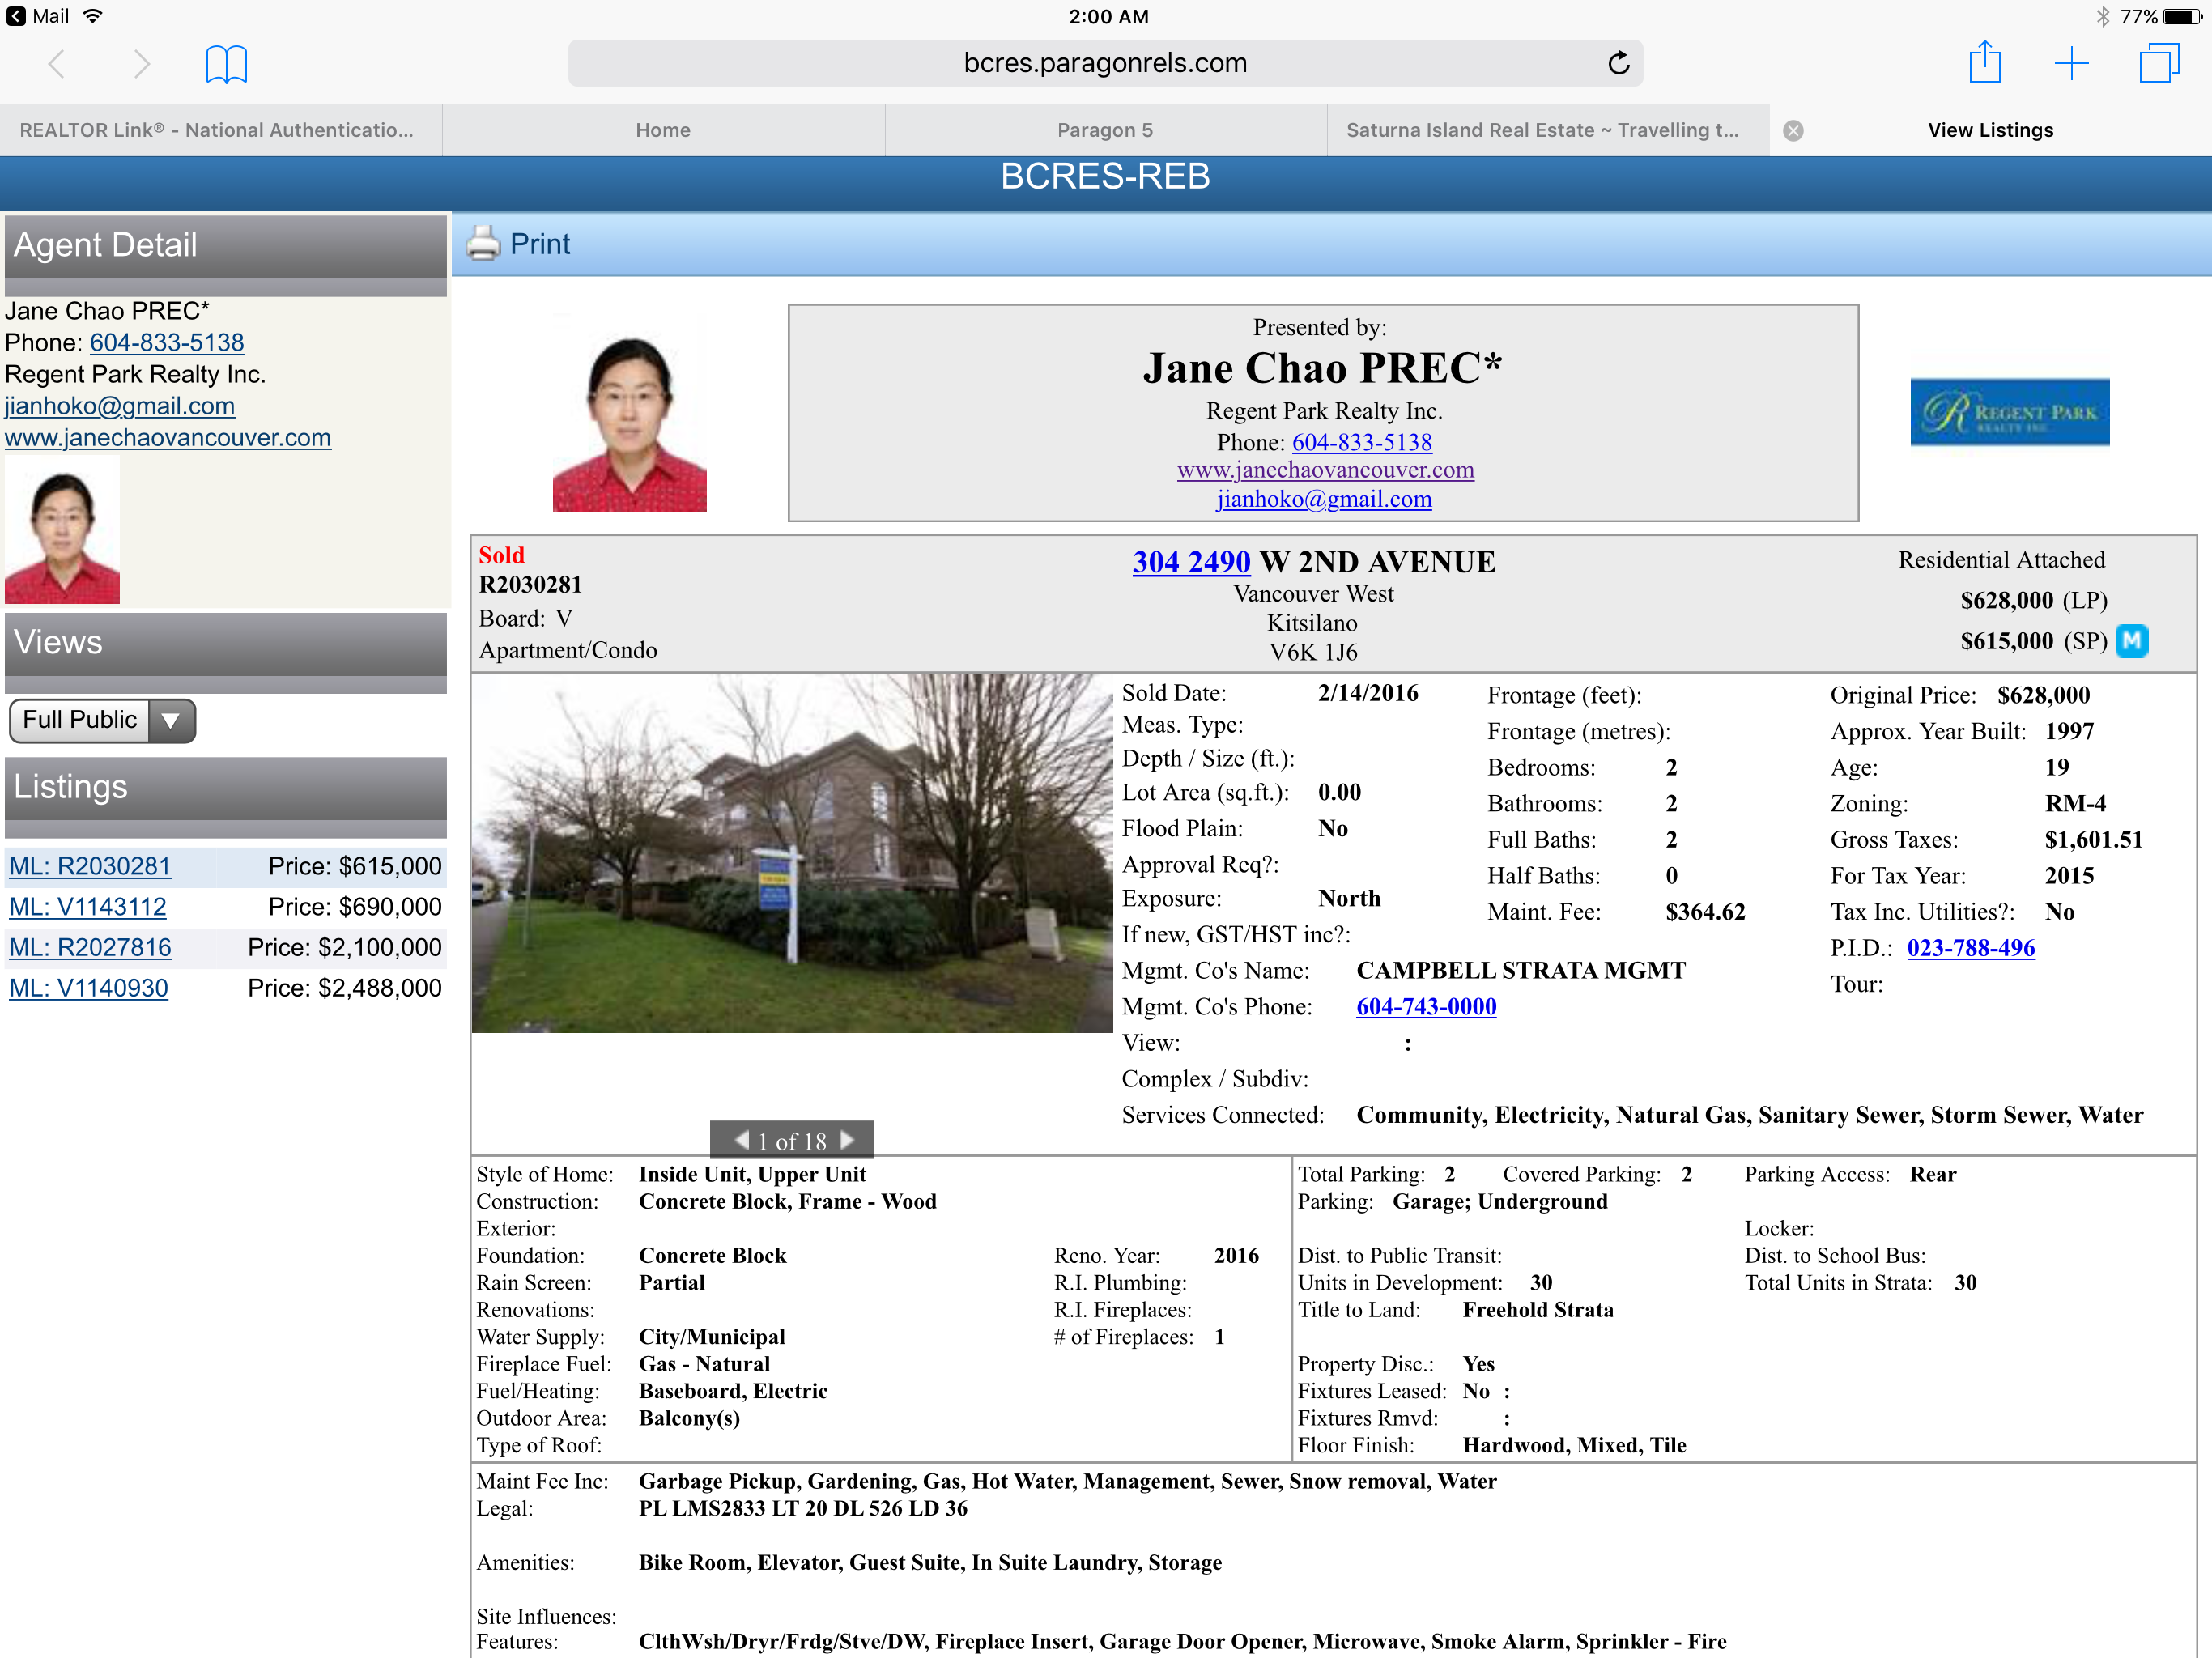Switch to Saturna Island Real Estate tab
Viewport: 2212px width, 1658px height.
(x=1541, y=130)
